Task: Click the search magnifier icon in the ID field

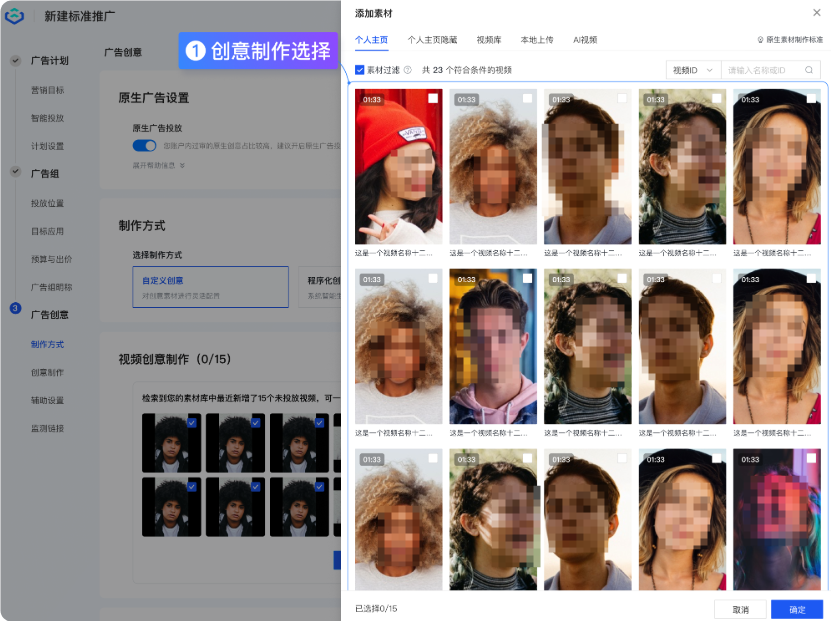Action: click(x=809, y=70)
